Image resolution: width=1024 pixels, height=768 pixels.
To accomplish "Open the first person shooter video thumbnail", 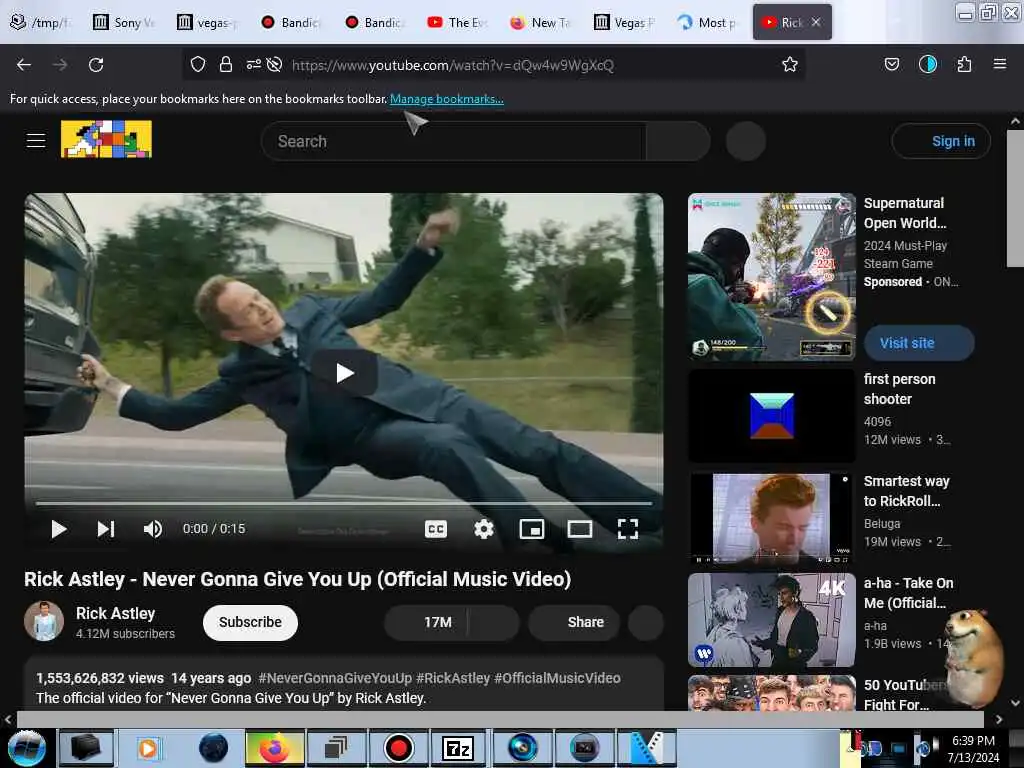I will [772, 416].
